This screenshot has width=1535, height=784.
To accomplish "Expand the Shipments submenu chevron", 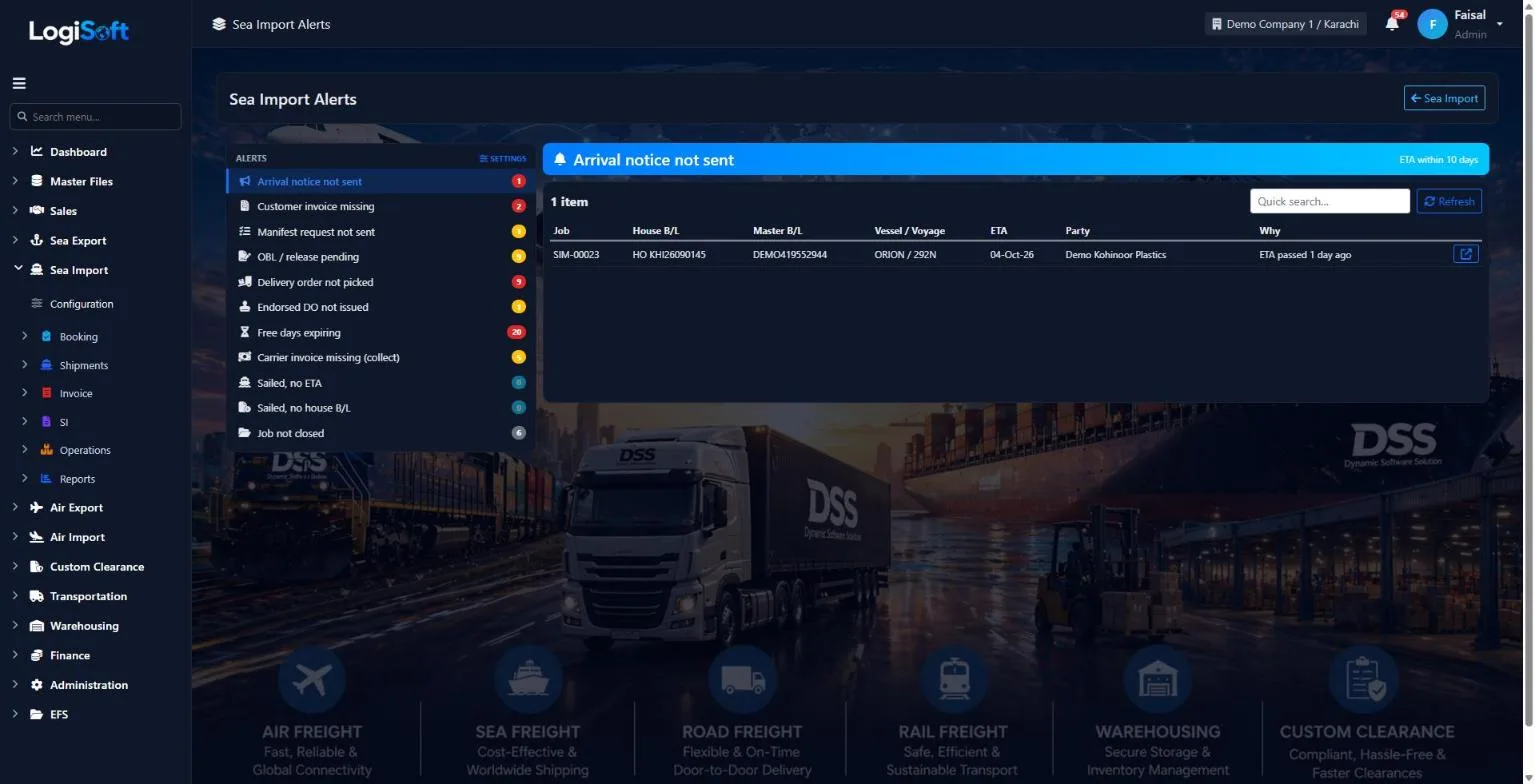I will (25, 365).
